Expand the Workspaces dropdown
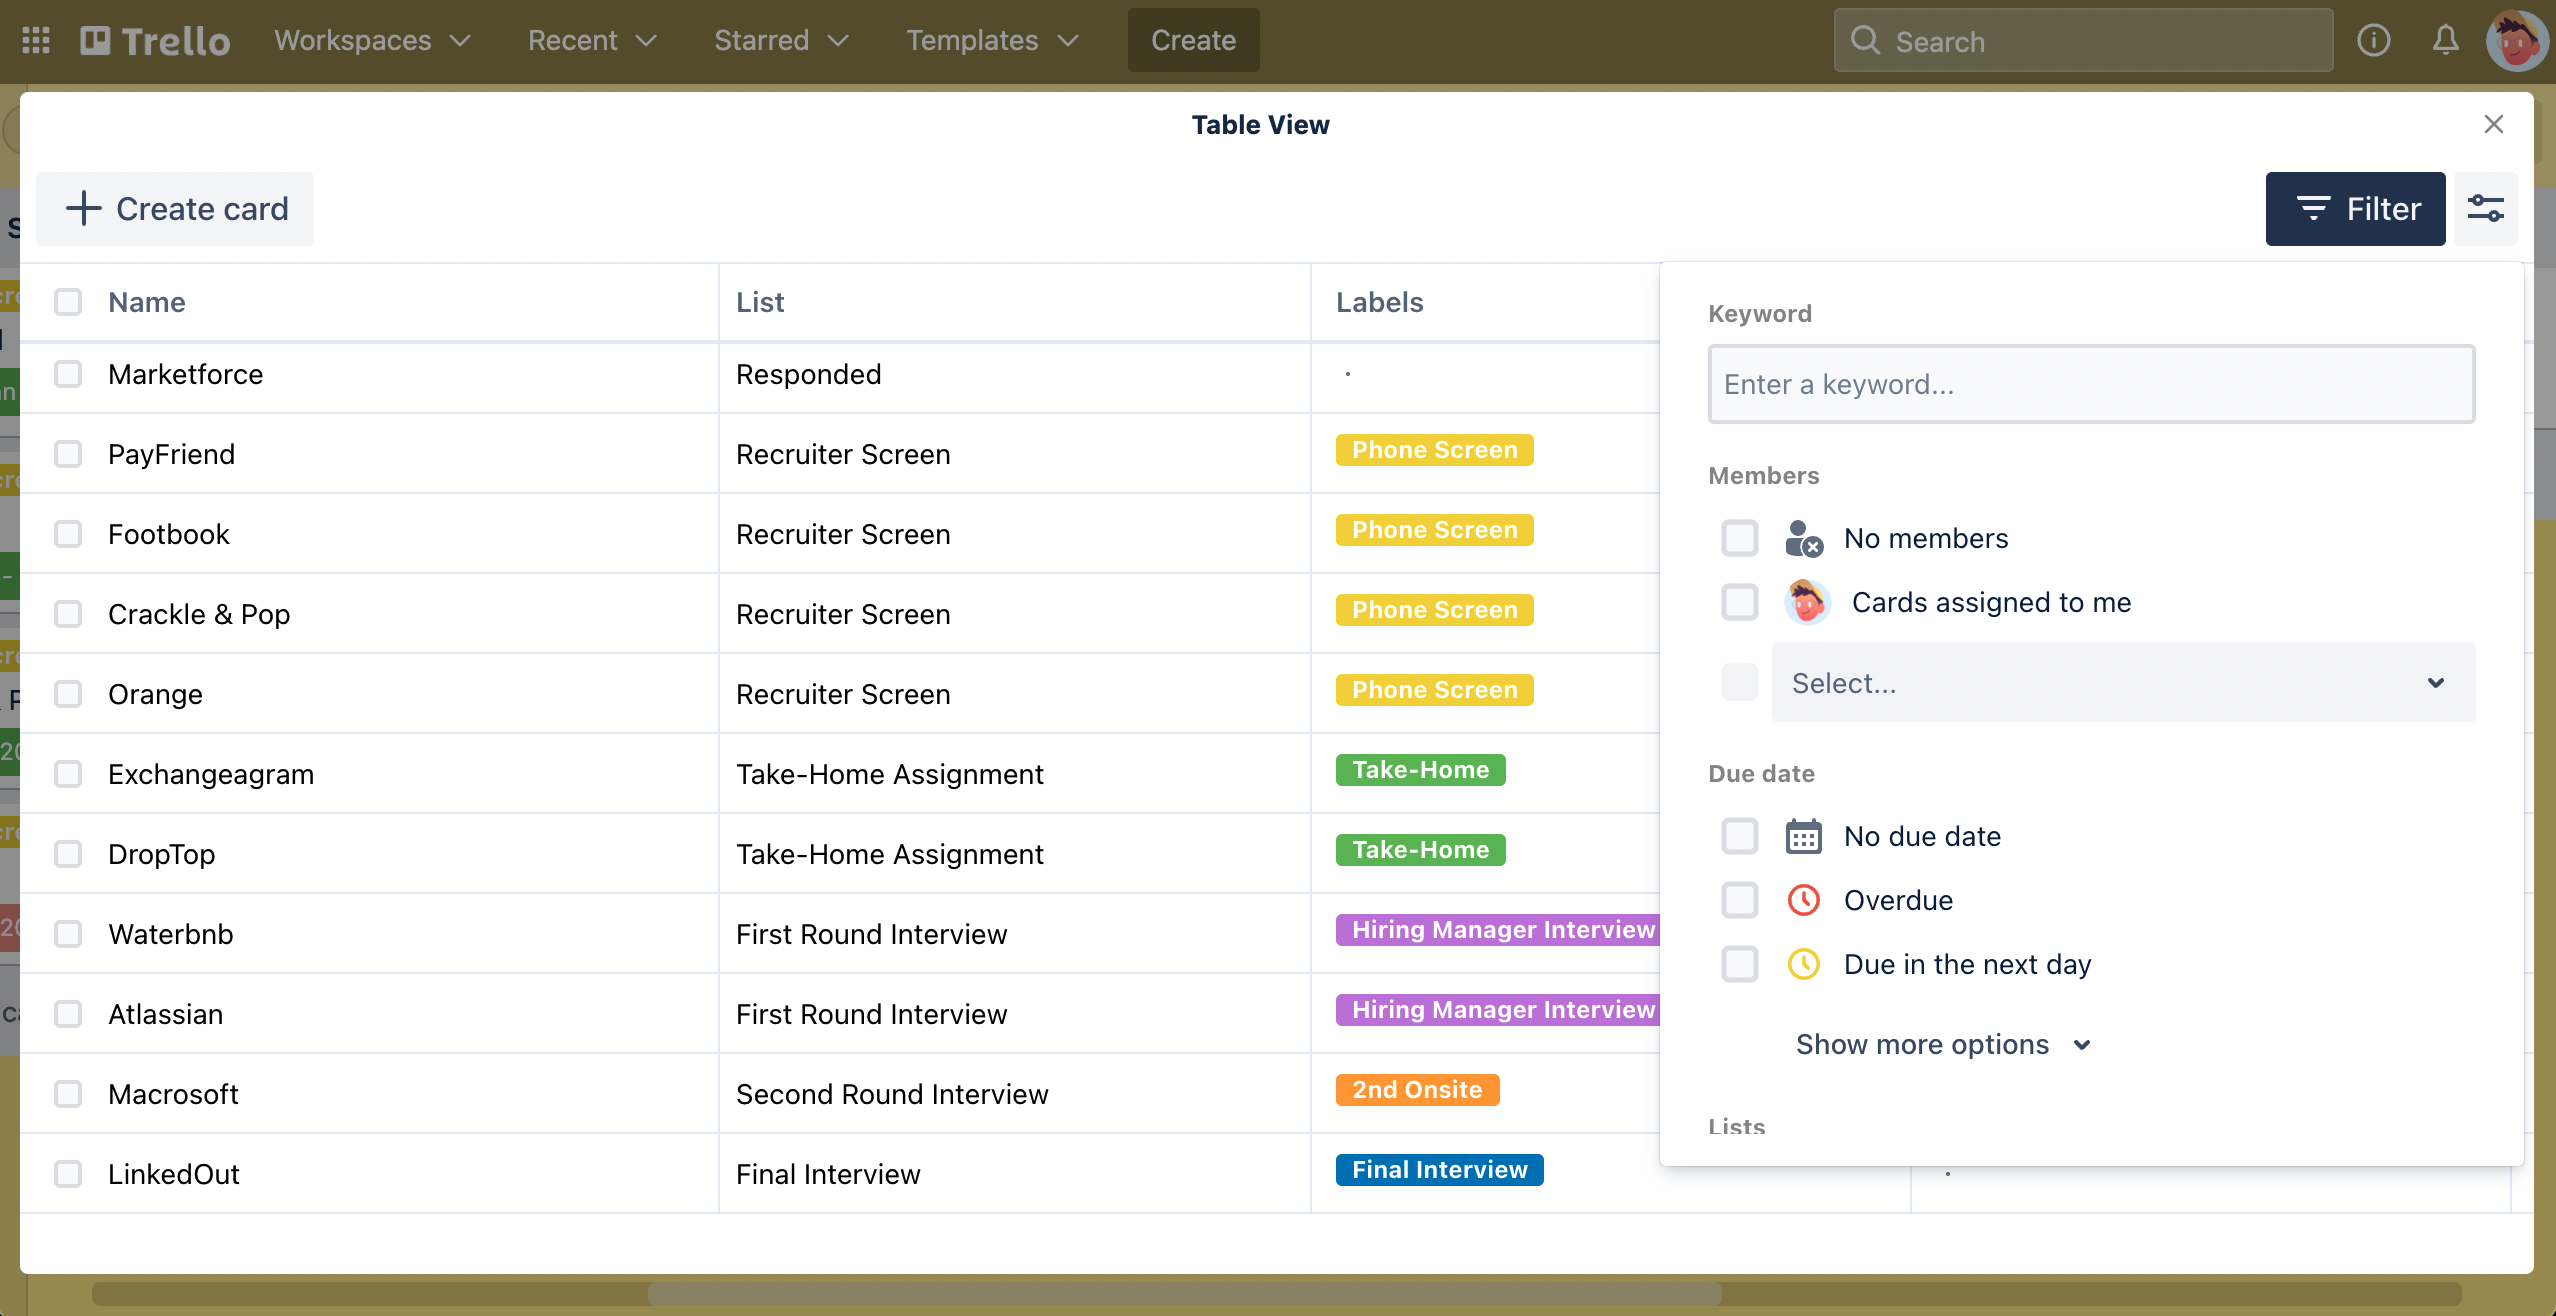The width and height of the screenshot is (2556, 1316). [x=371, y=40]
